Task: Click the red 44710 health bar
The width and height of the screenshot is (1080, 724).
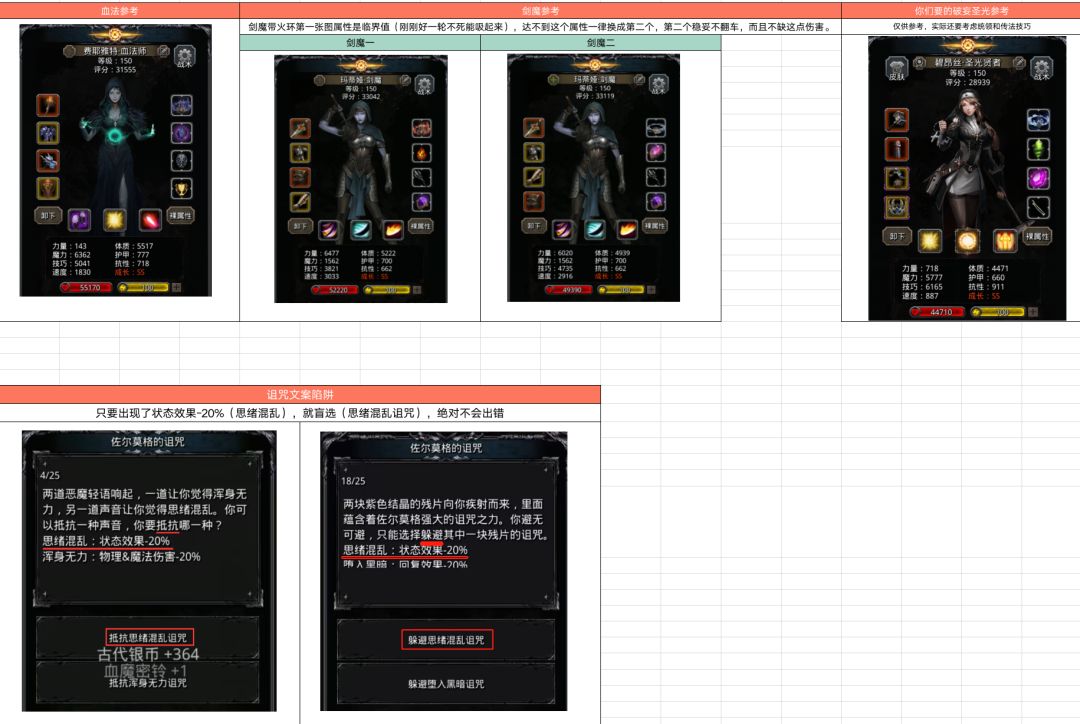Action: click(x=938, y=312)
